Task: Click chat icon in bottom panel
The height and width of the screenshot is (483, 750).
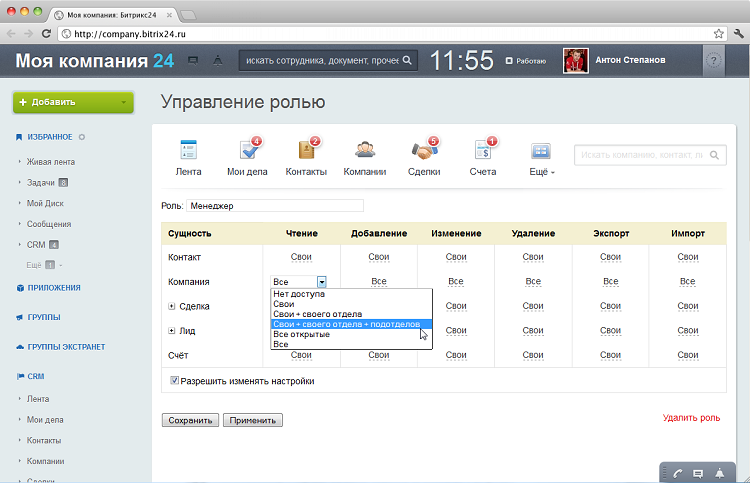Action: (x=698, y=473)
